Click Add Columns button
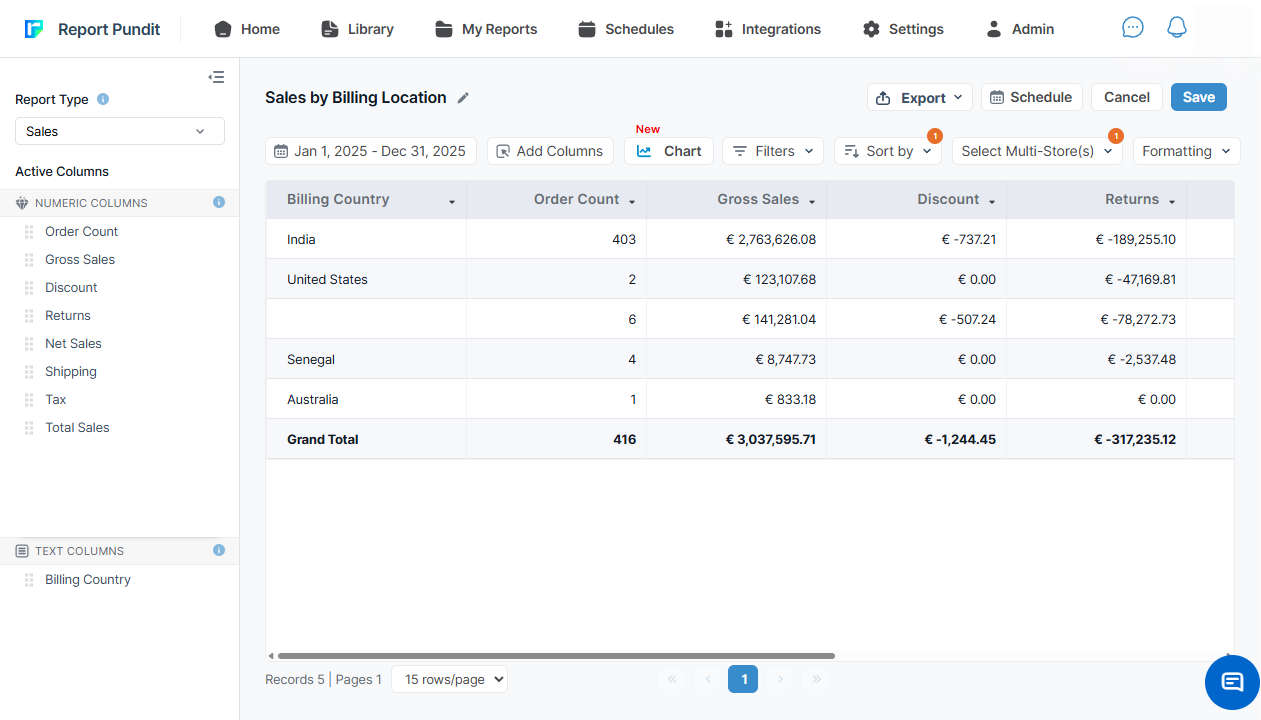Screen dimensions: 1261x720 [x=550, y=151]
